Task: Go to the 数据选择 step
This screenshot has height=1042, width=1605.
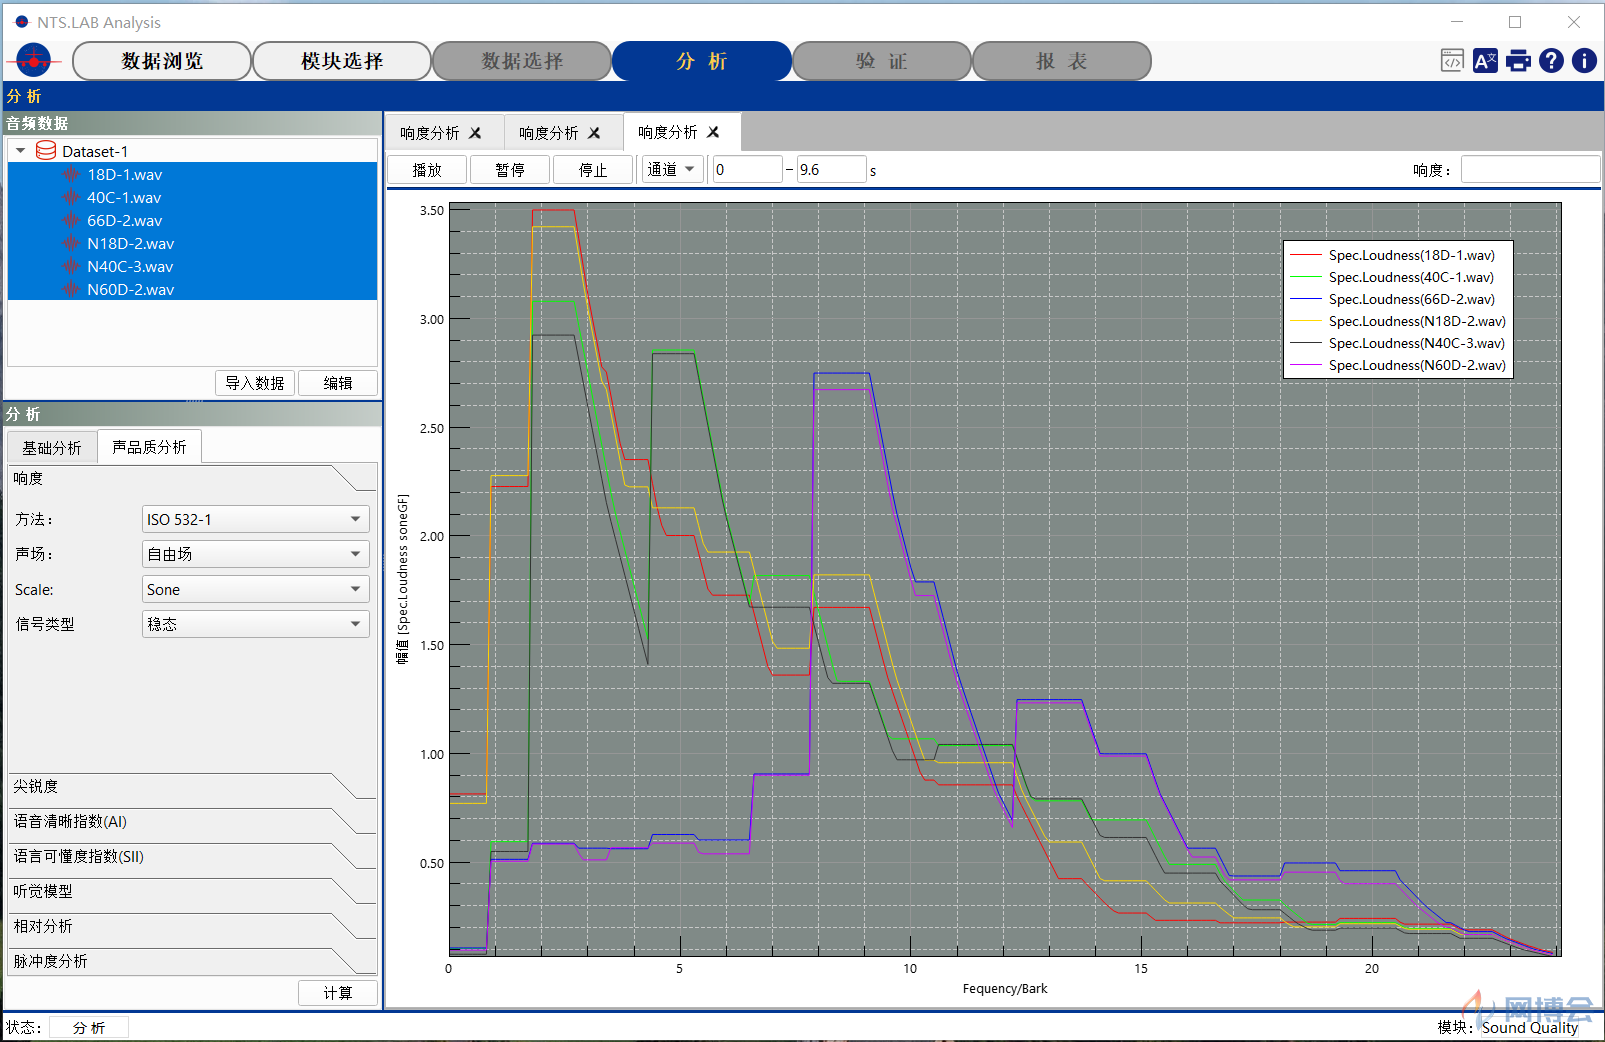Action: [x=522, y=61]
